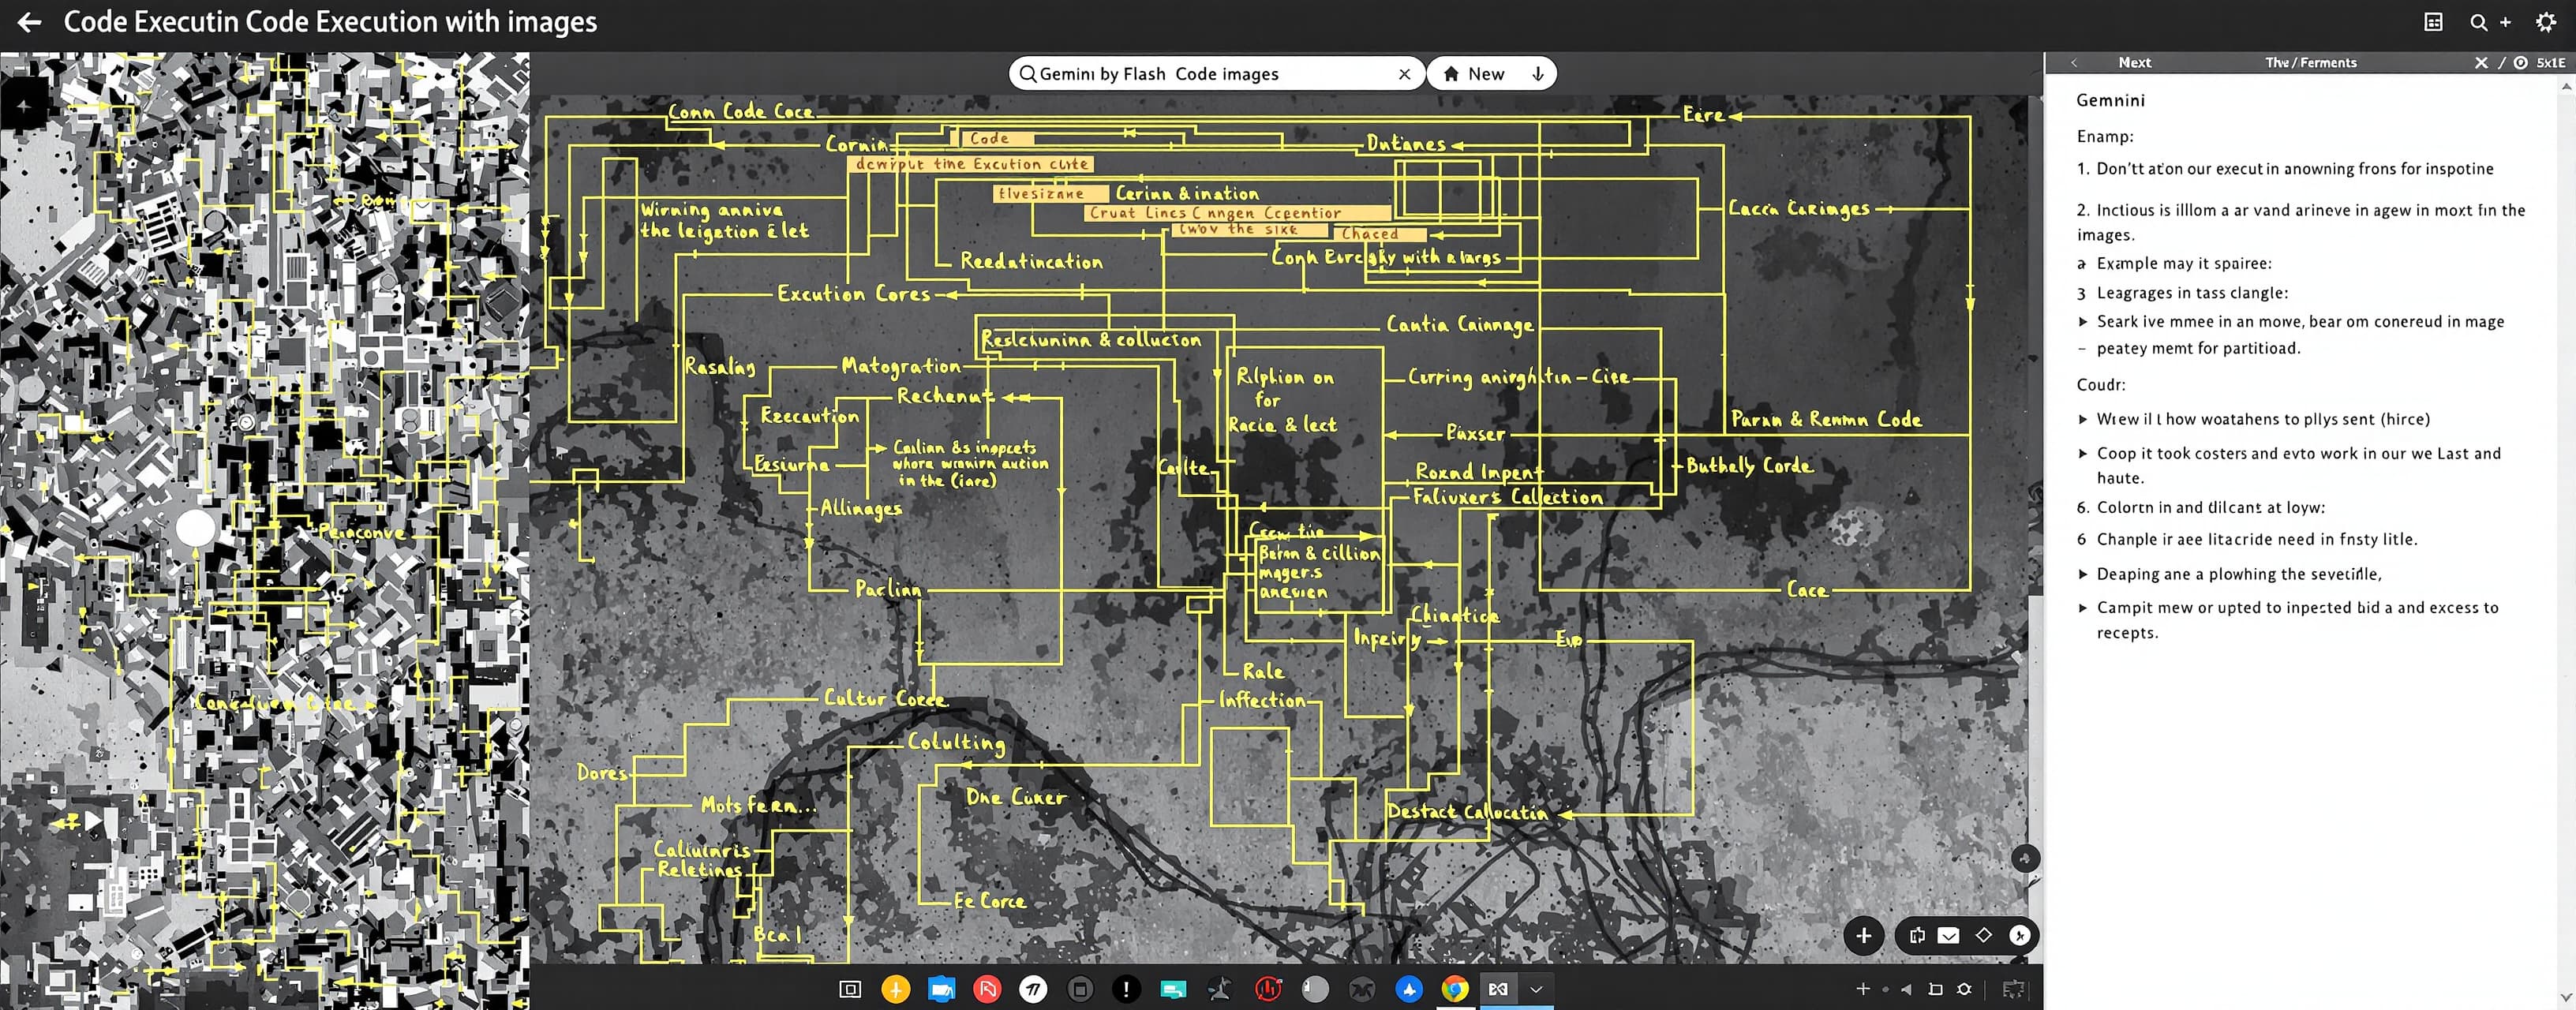
Task: Click the back chevron in the side panel header
Action: coord(2074,62)
